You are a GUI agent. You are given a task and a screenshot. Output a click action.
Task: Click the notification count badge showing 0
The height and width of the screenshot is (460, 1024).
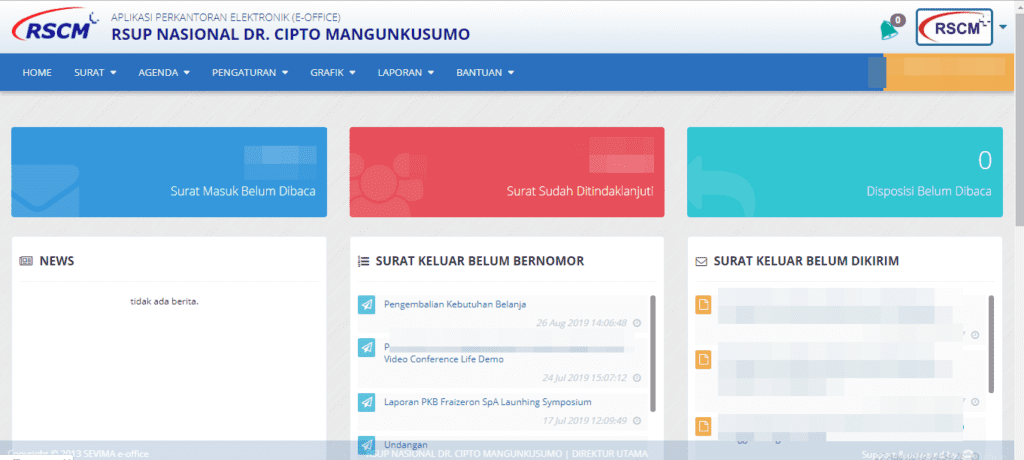click(x=899, y=20)
